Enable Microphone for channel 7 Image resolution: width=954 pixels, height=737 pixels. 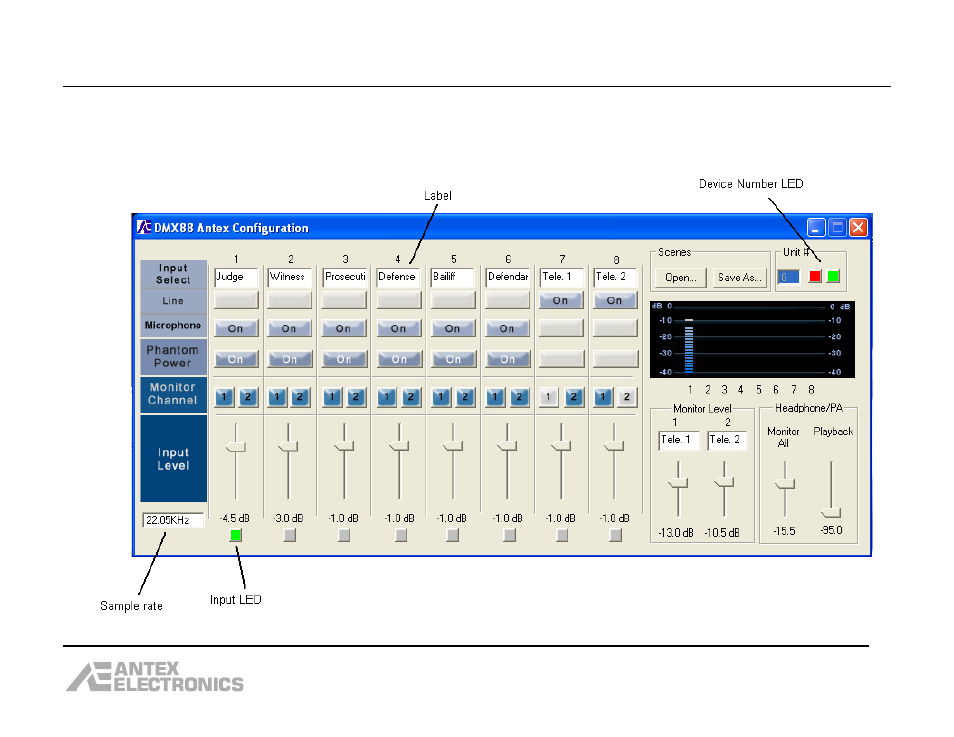(561, 329)
